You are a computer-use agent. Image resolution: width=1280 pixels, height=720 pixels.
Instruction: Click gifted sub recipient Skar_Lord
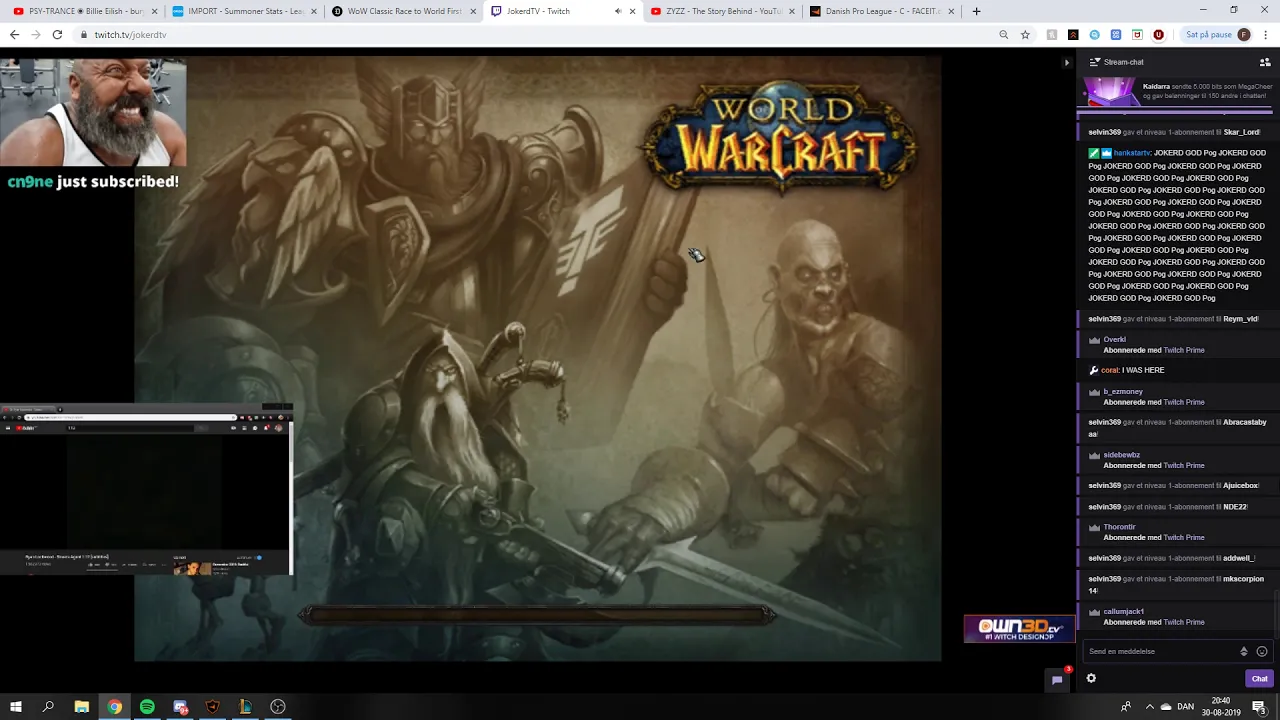pos(1241,132)
